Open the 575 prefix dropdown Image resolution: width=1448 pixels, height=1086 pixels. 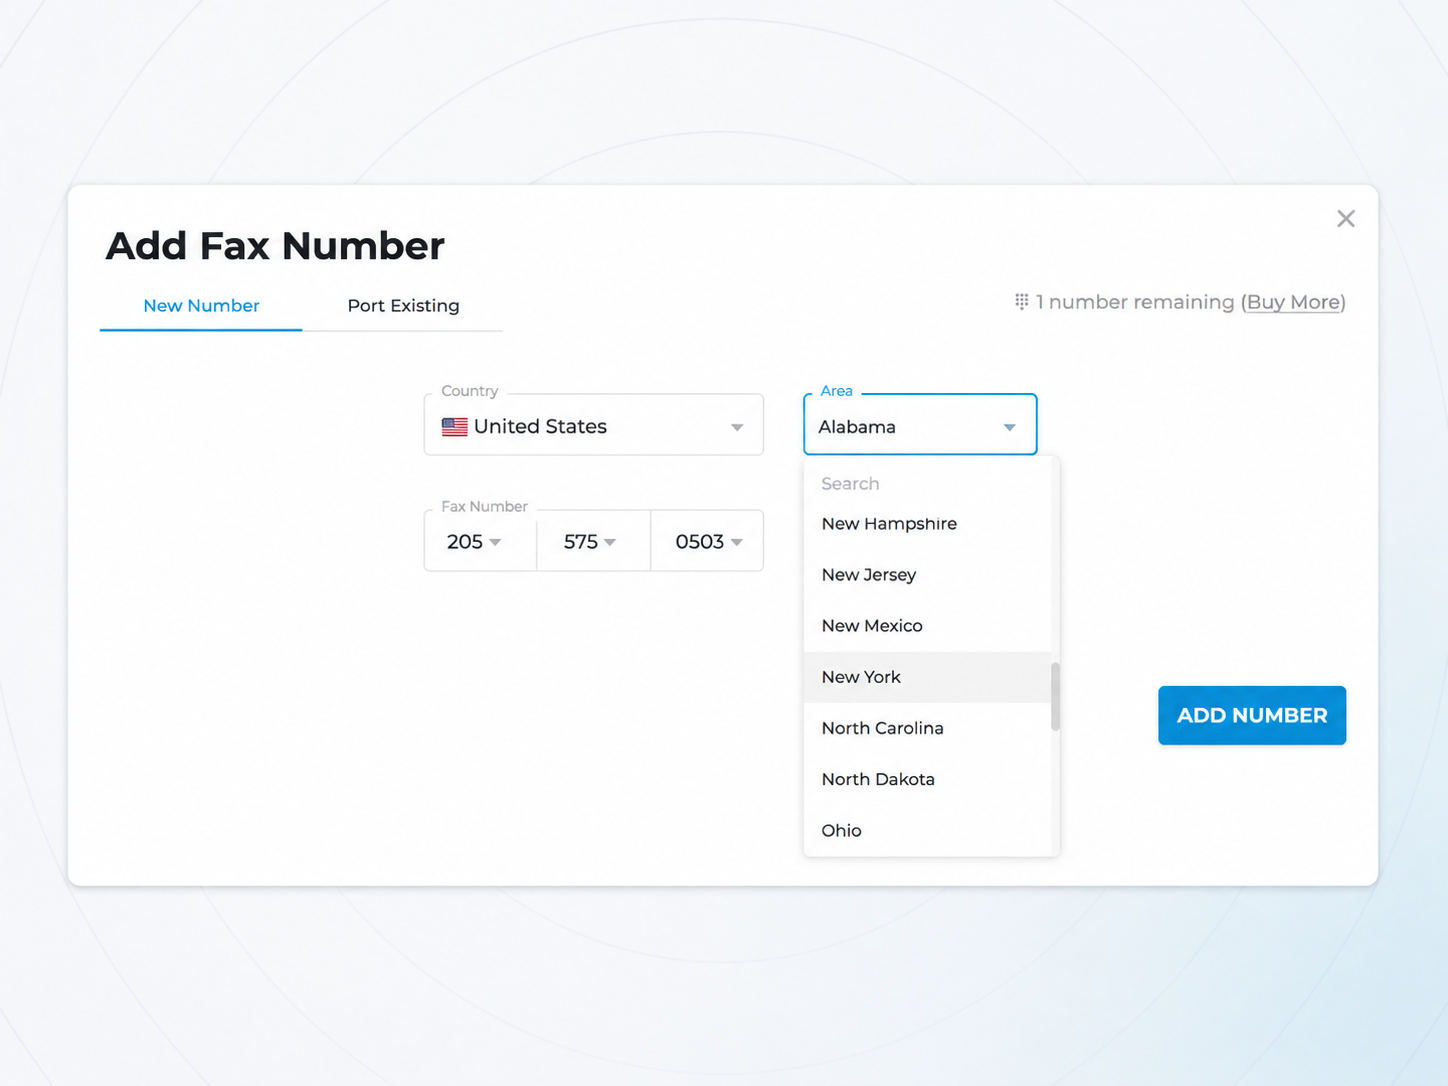594,541
